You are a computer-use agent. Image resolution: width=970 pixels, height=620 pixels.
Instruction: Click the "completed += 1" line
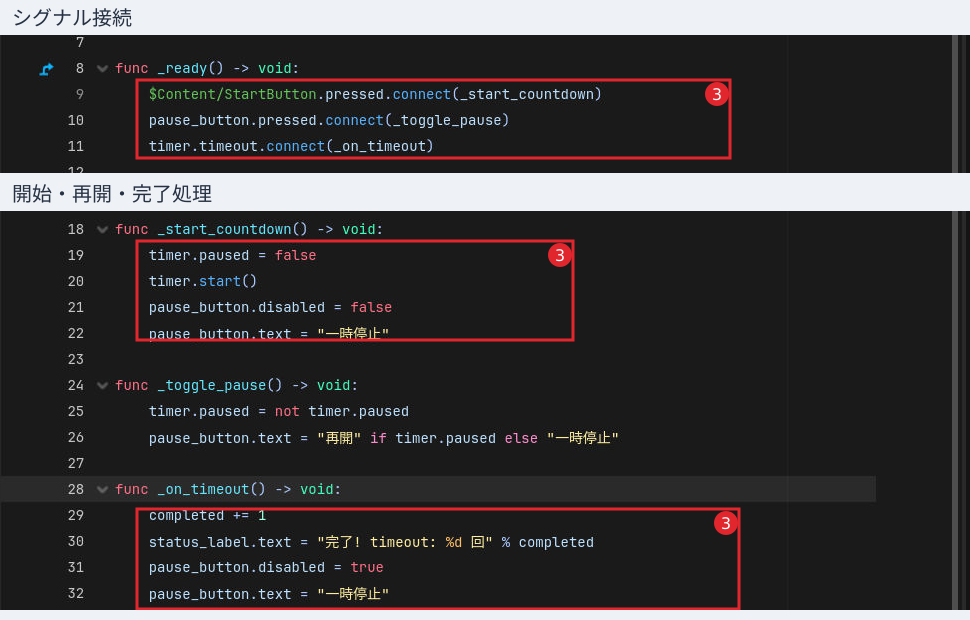[x=207, y=515]
